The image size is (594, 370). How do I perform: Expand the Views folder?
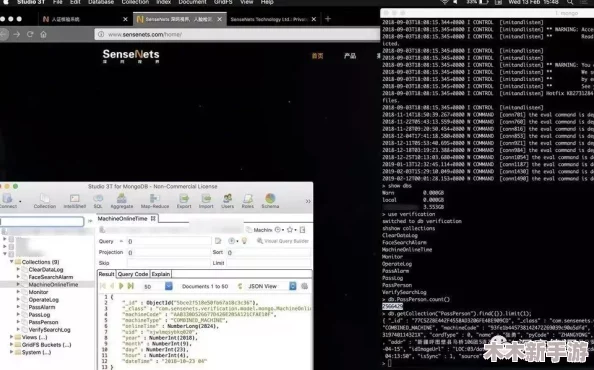(x=12, y=337)
